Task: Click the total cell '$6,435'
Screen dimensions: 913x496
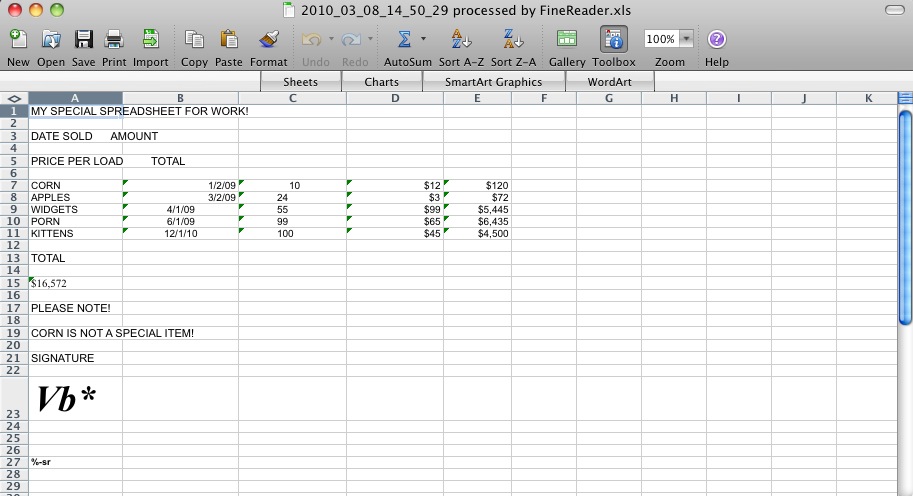Action: [x=477, y=222]
